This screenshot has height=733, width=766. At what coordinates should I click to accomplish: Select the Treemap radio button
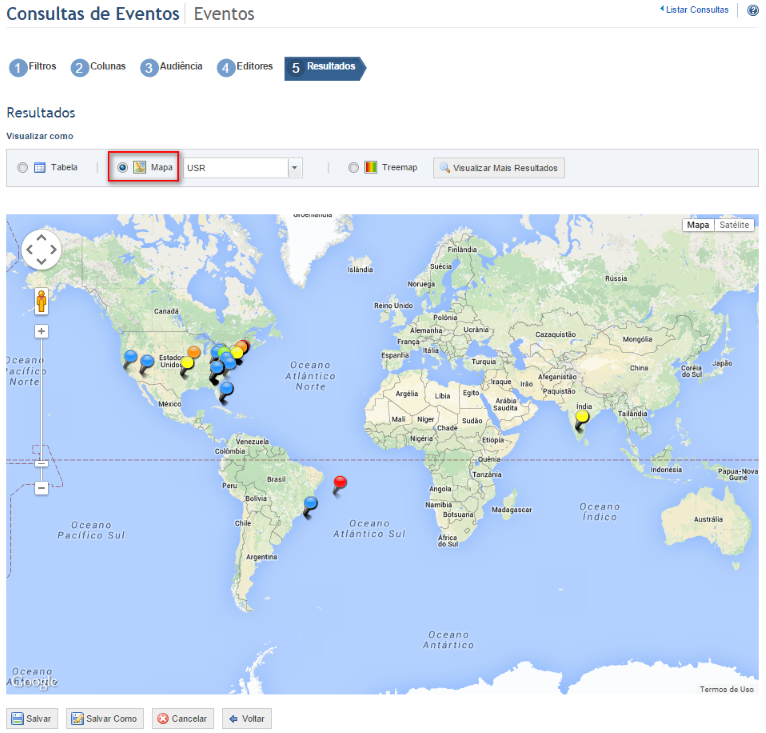353,168
